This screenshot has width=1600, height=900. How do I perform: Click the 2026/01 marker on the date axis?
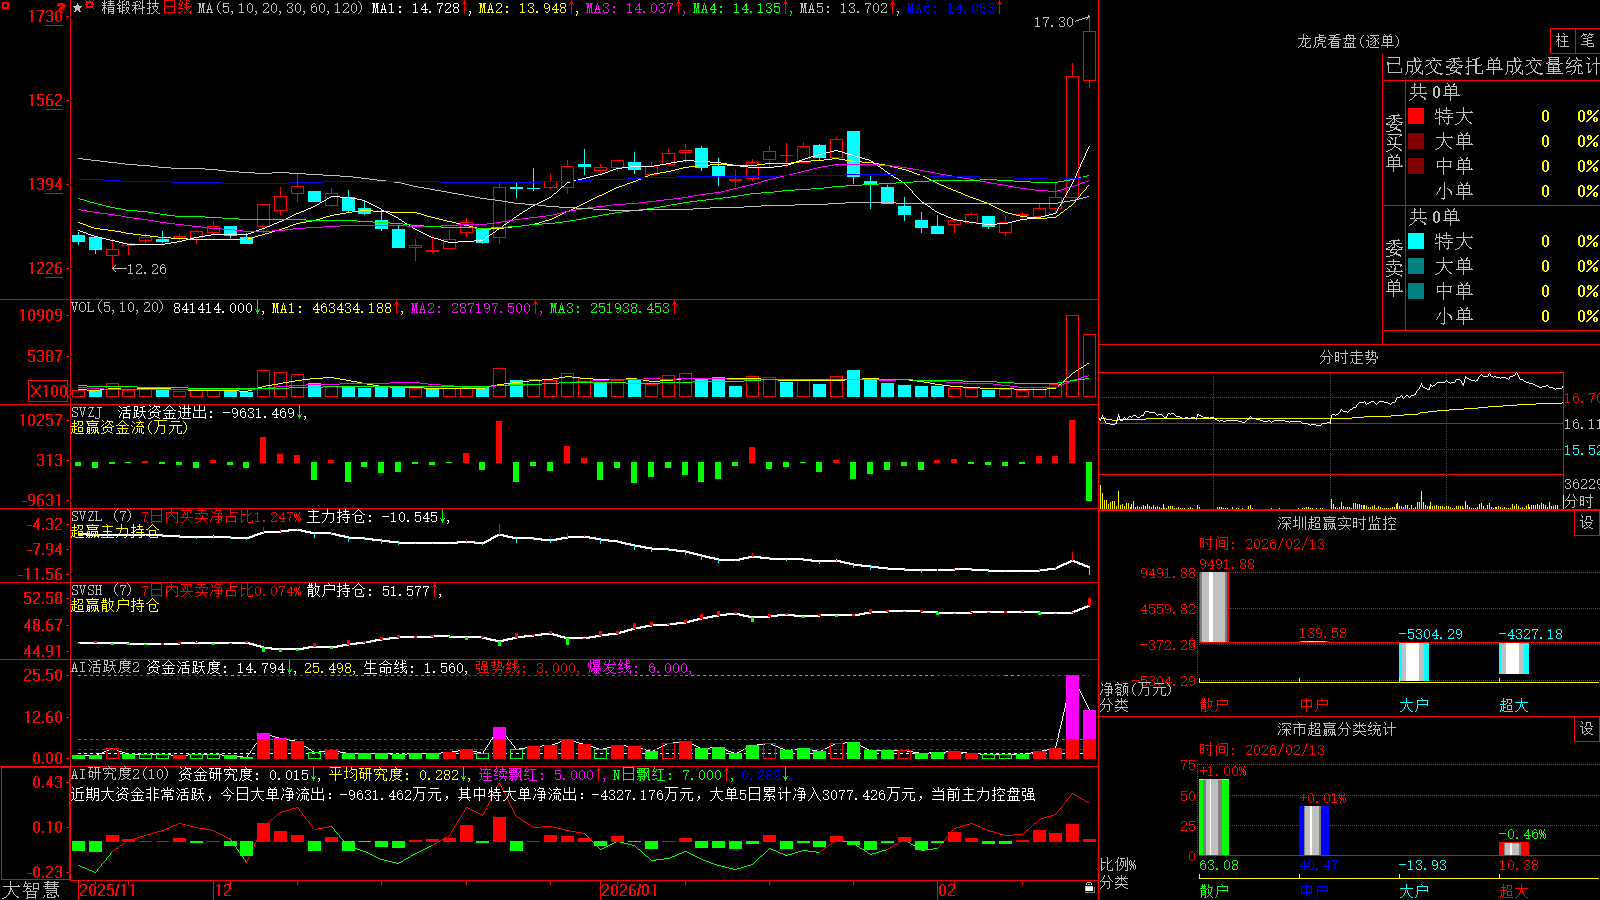pos(629,890)
